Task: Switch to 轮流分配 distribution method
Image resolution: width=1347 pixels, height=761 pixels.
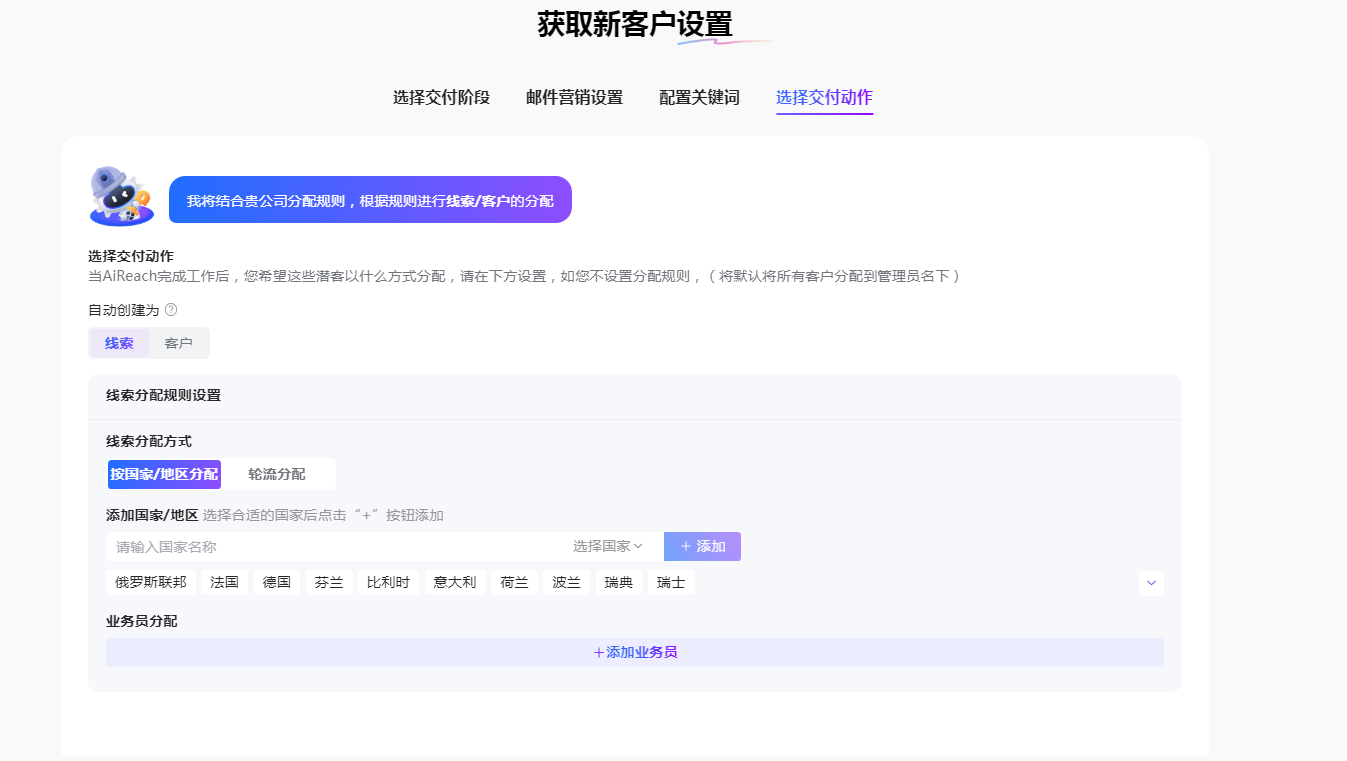Action: point(277,474)
